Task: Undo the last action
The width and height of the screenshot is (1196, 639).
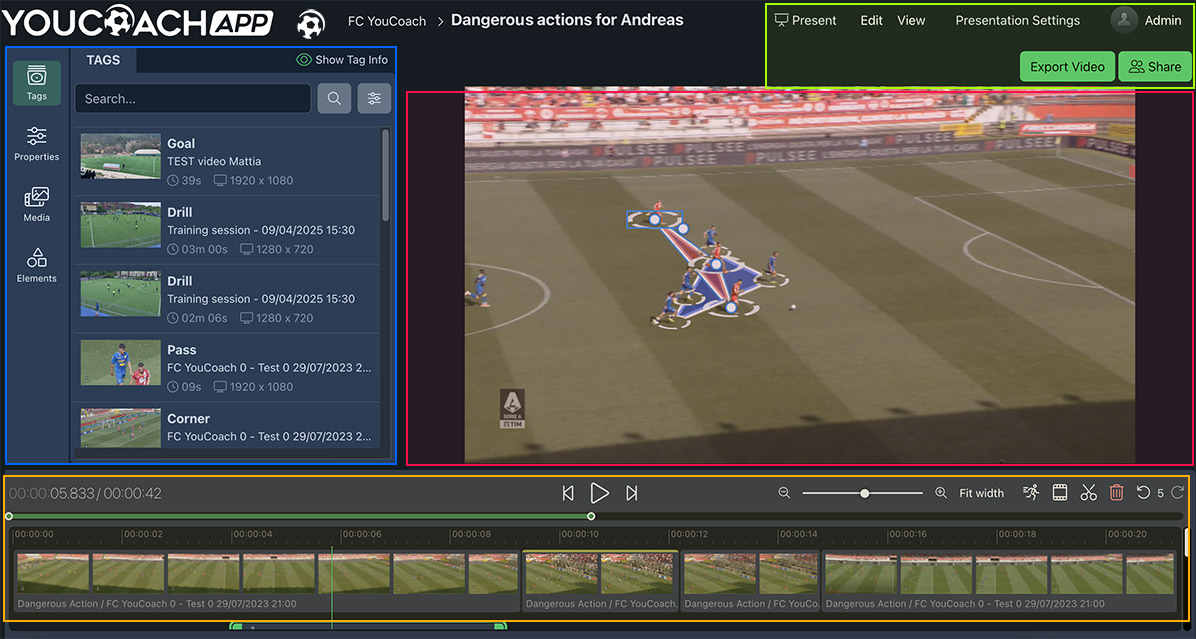Action: click(1143, 493)
